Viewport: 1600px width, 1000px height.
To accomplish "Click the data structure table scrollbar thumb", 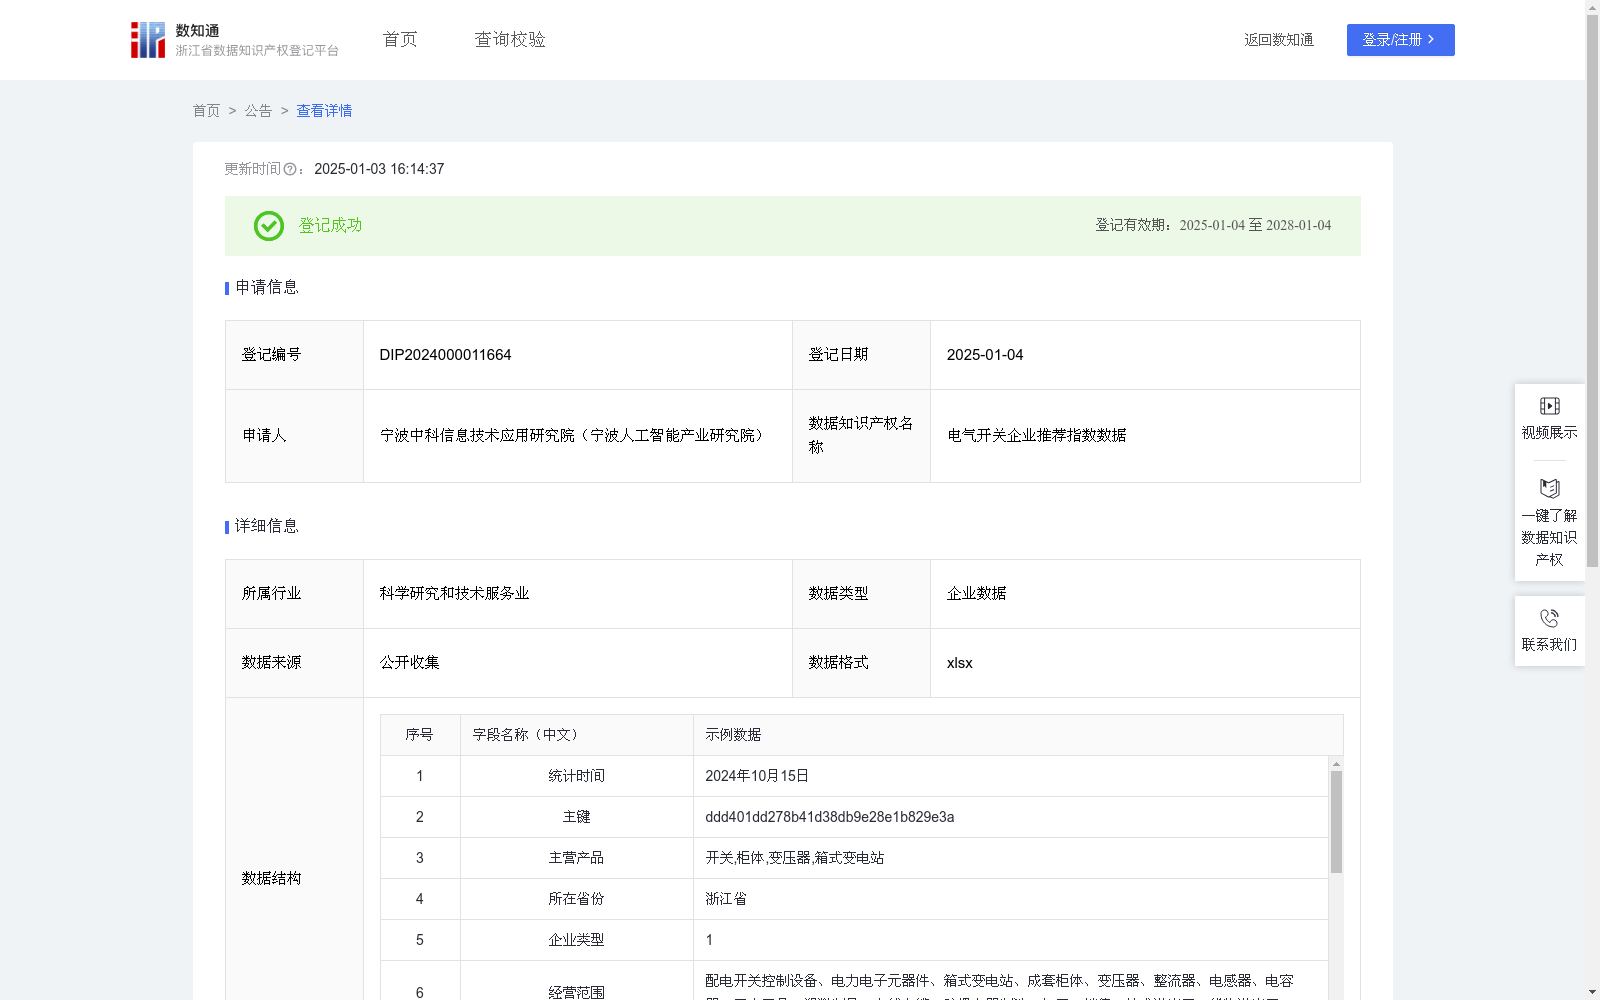I will pyautogui.click(x=1336, y=822).
